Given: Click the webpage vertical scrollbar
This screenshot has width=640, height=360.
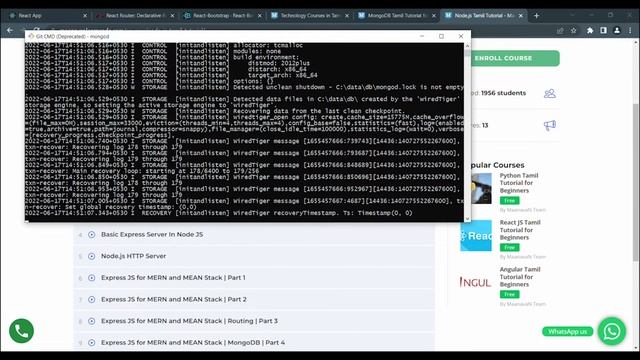Looking at the screenshot, I should pos(636,182).
